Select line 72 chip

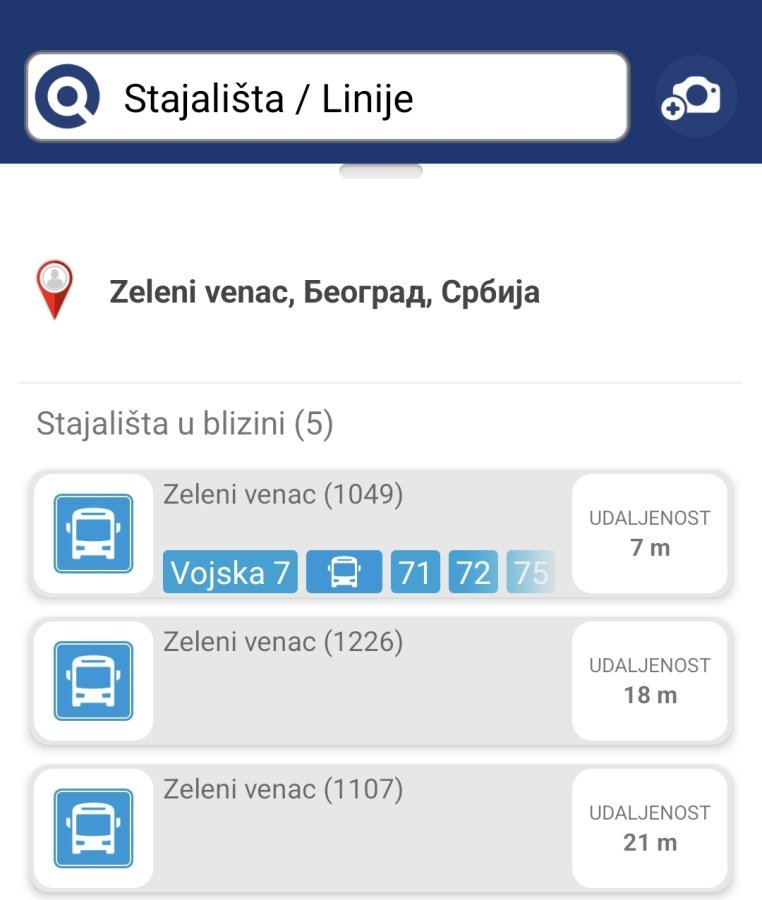tap(473, 572)
